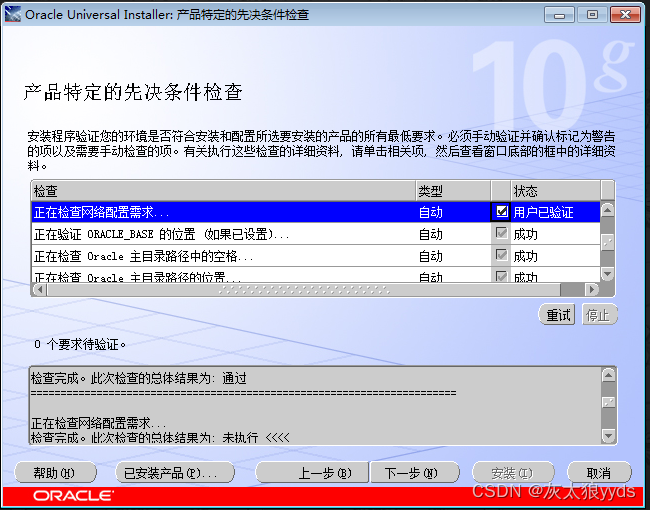Click 自动 type in the network check row

431,213
